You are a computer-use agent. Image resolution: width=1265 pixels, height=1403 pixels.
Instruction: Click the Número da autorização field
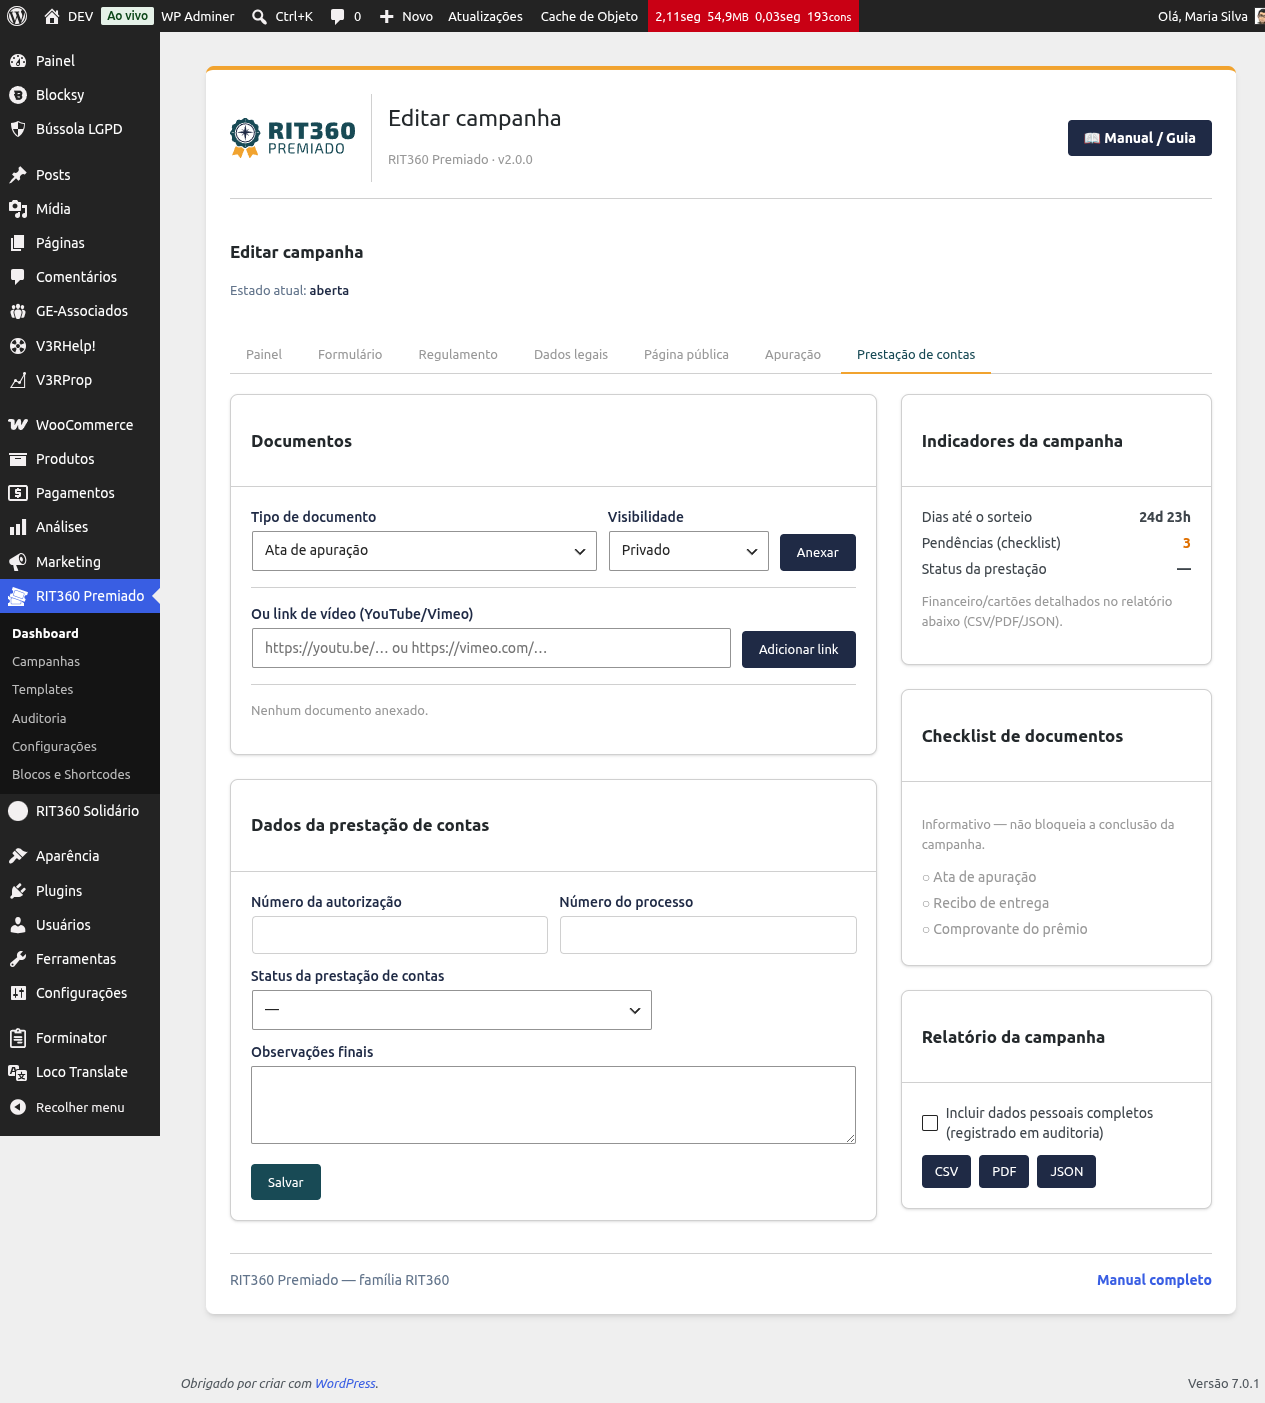400,935
